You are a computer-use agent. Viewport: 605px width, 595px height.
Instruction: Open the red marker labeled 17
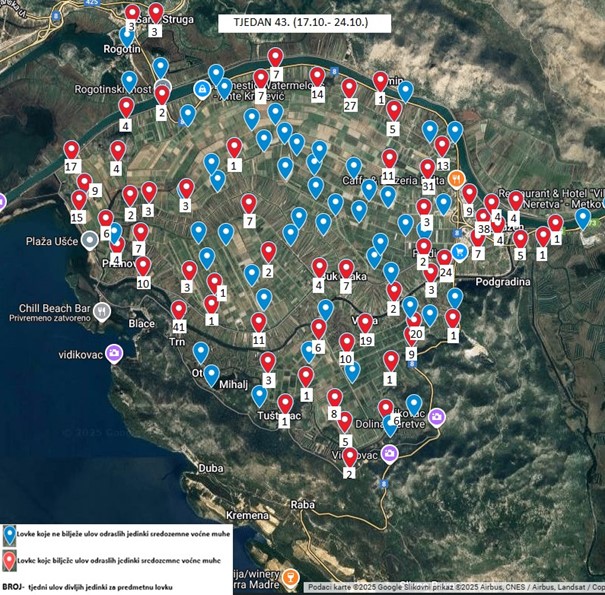(71, 151)
